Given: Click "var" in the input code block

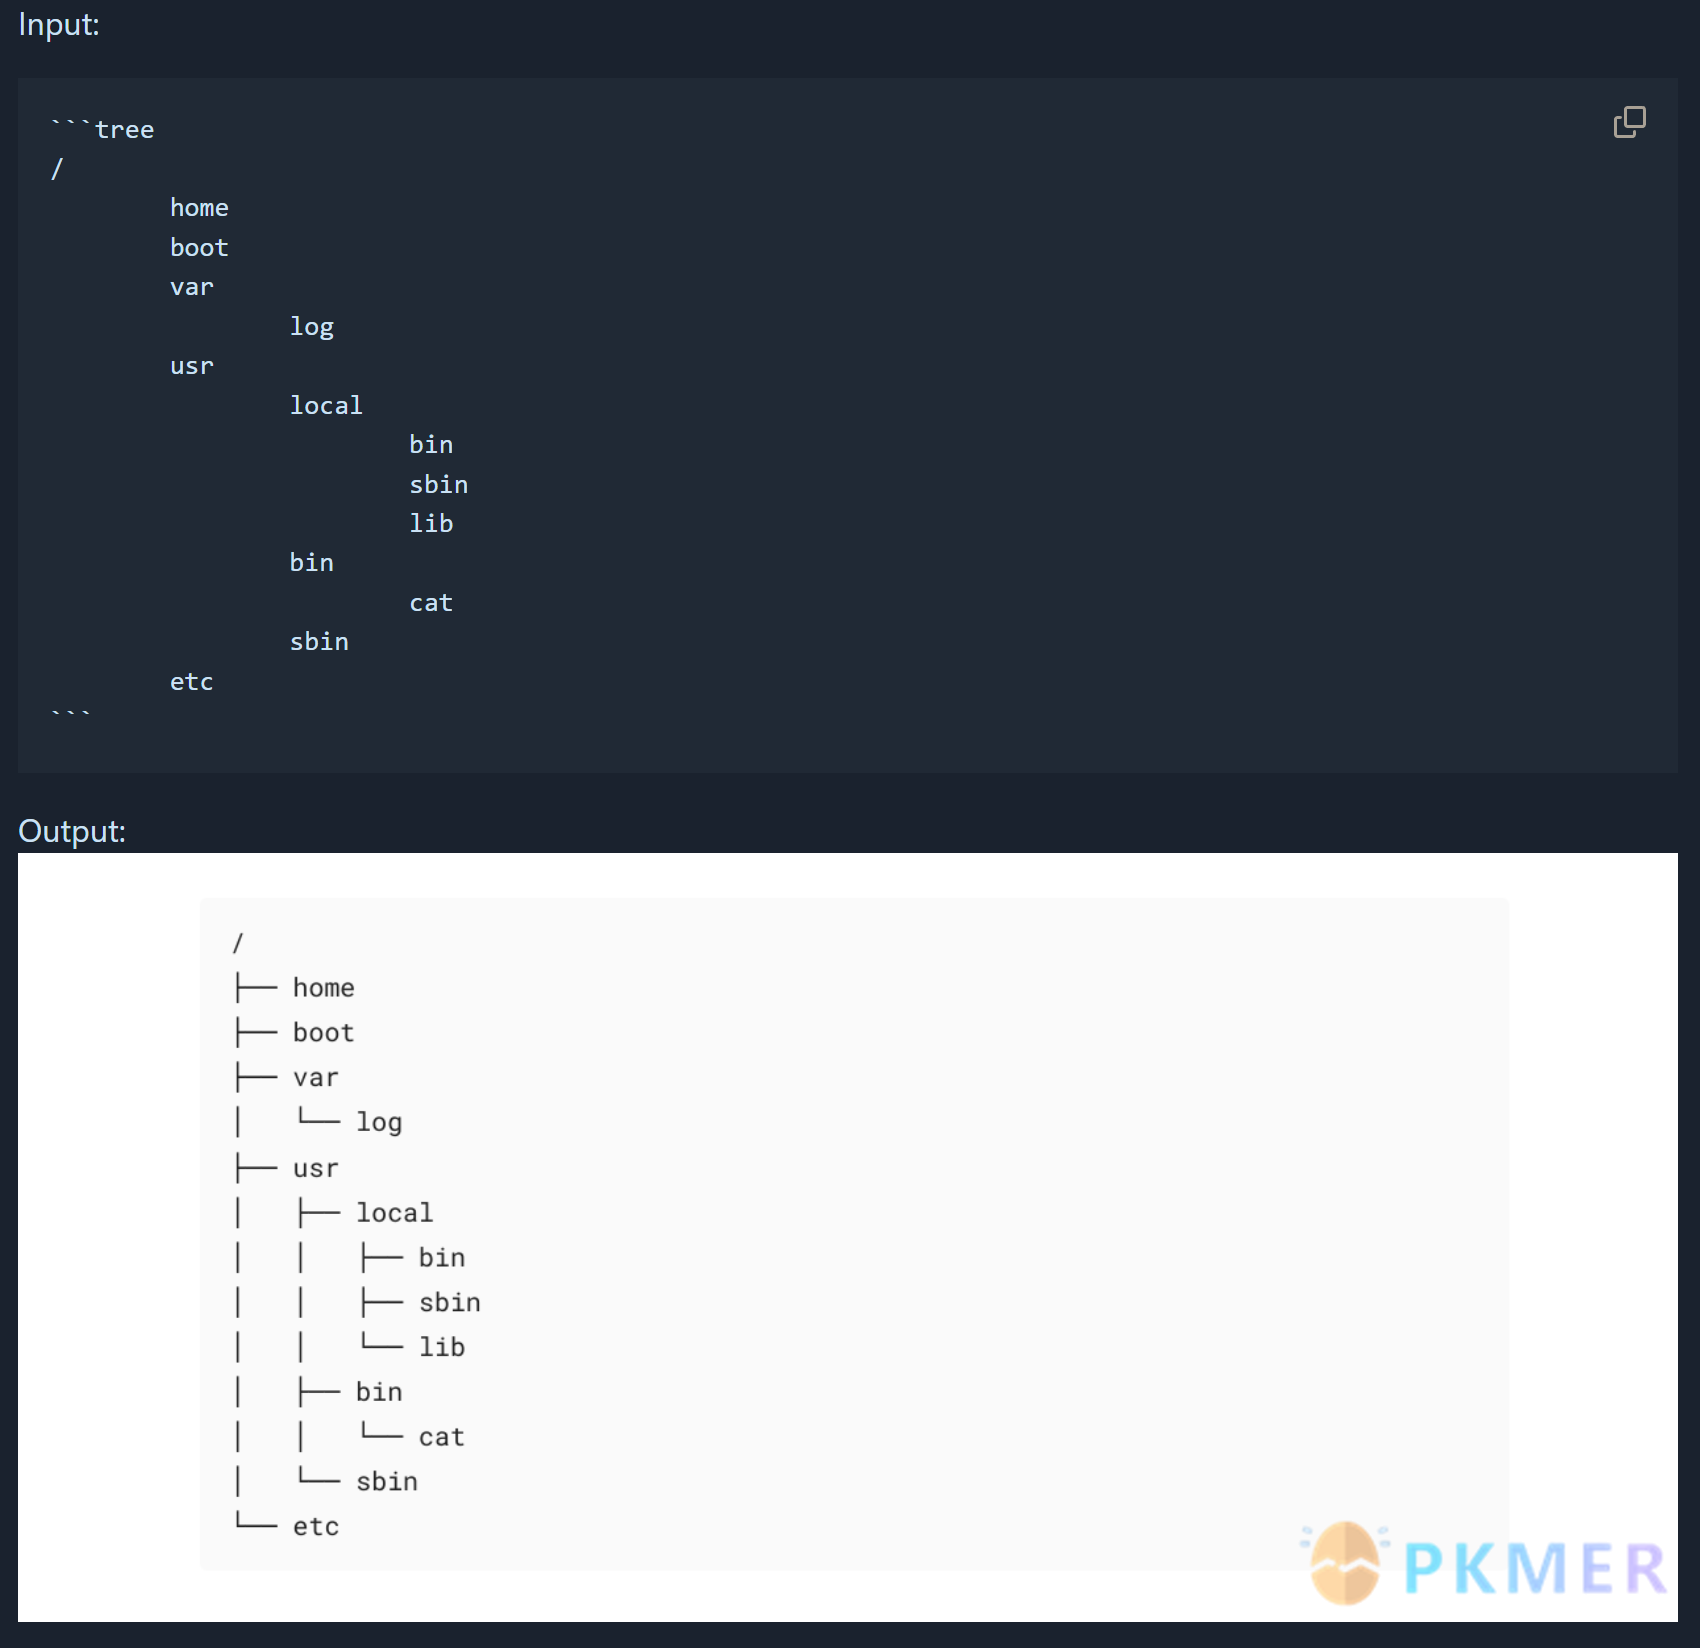Looking at the screenshot, I should [x=192, y=287].
